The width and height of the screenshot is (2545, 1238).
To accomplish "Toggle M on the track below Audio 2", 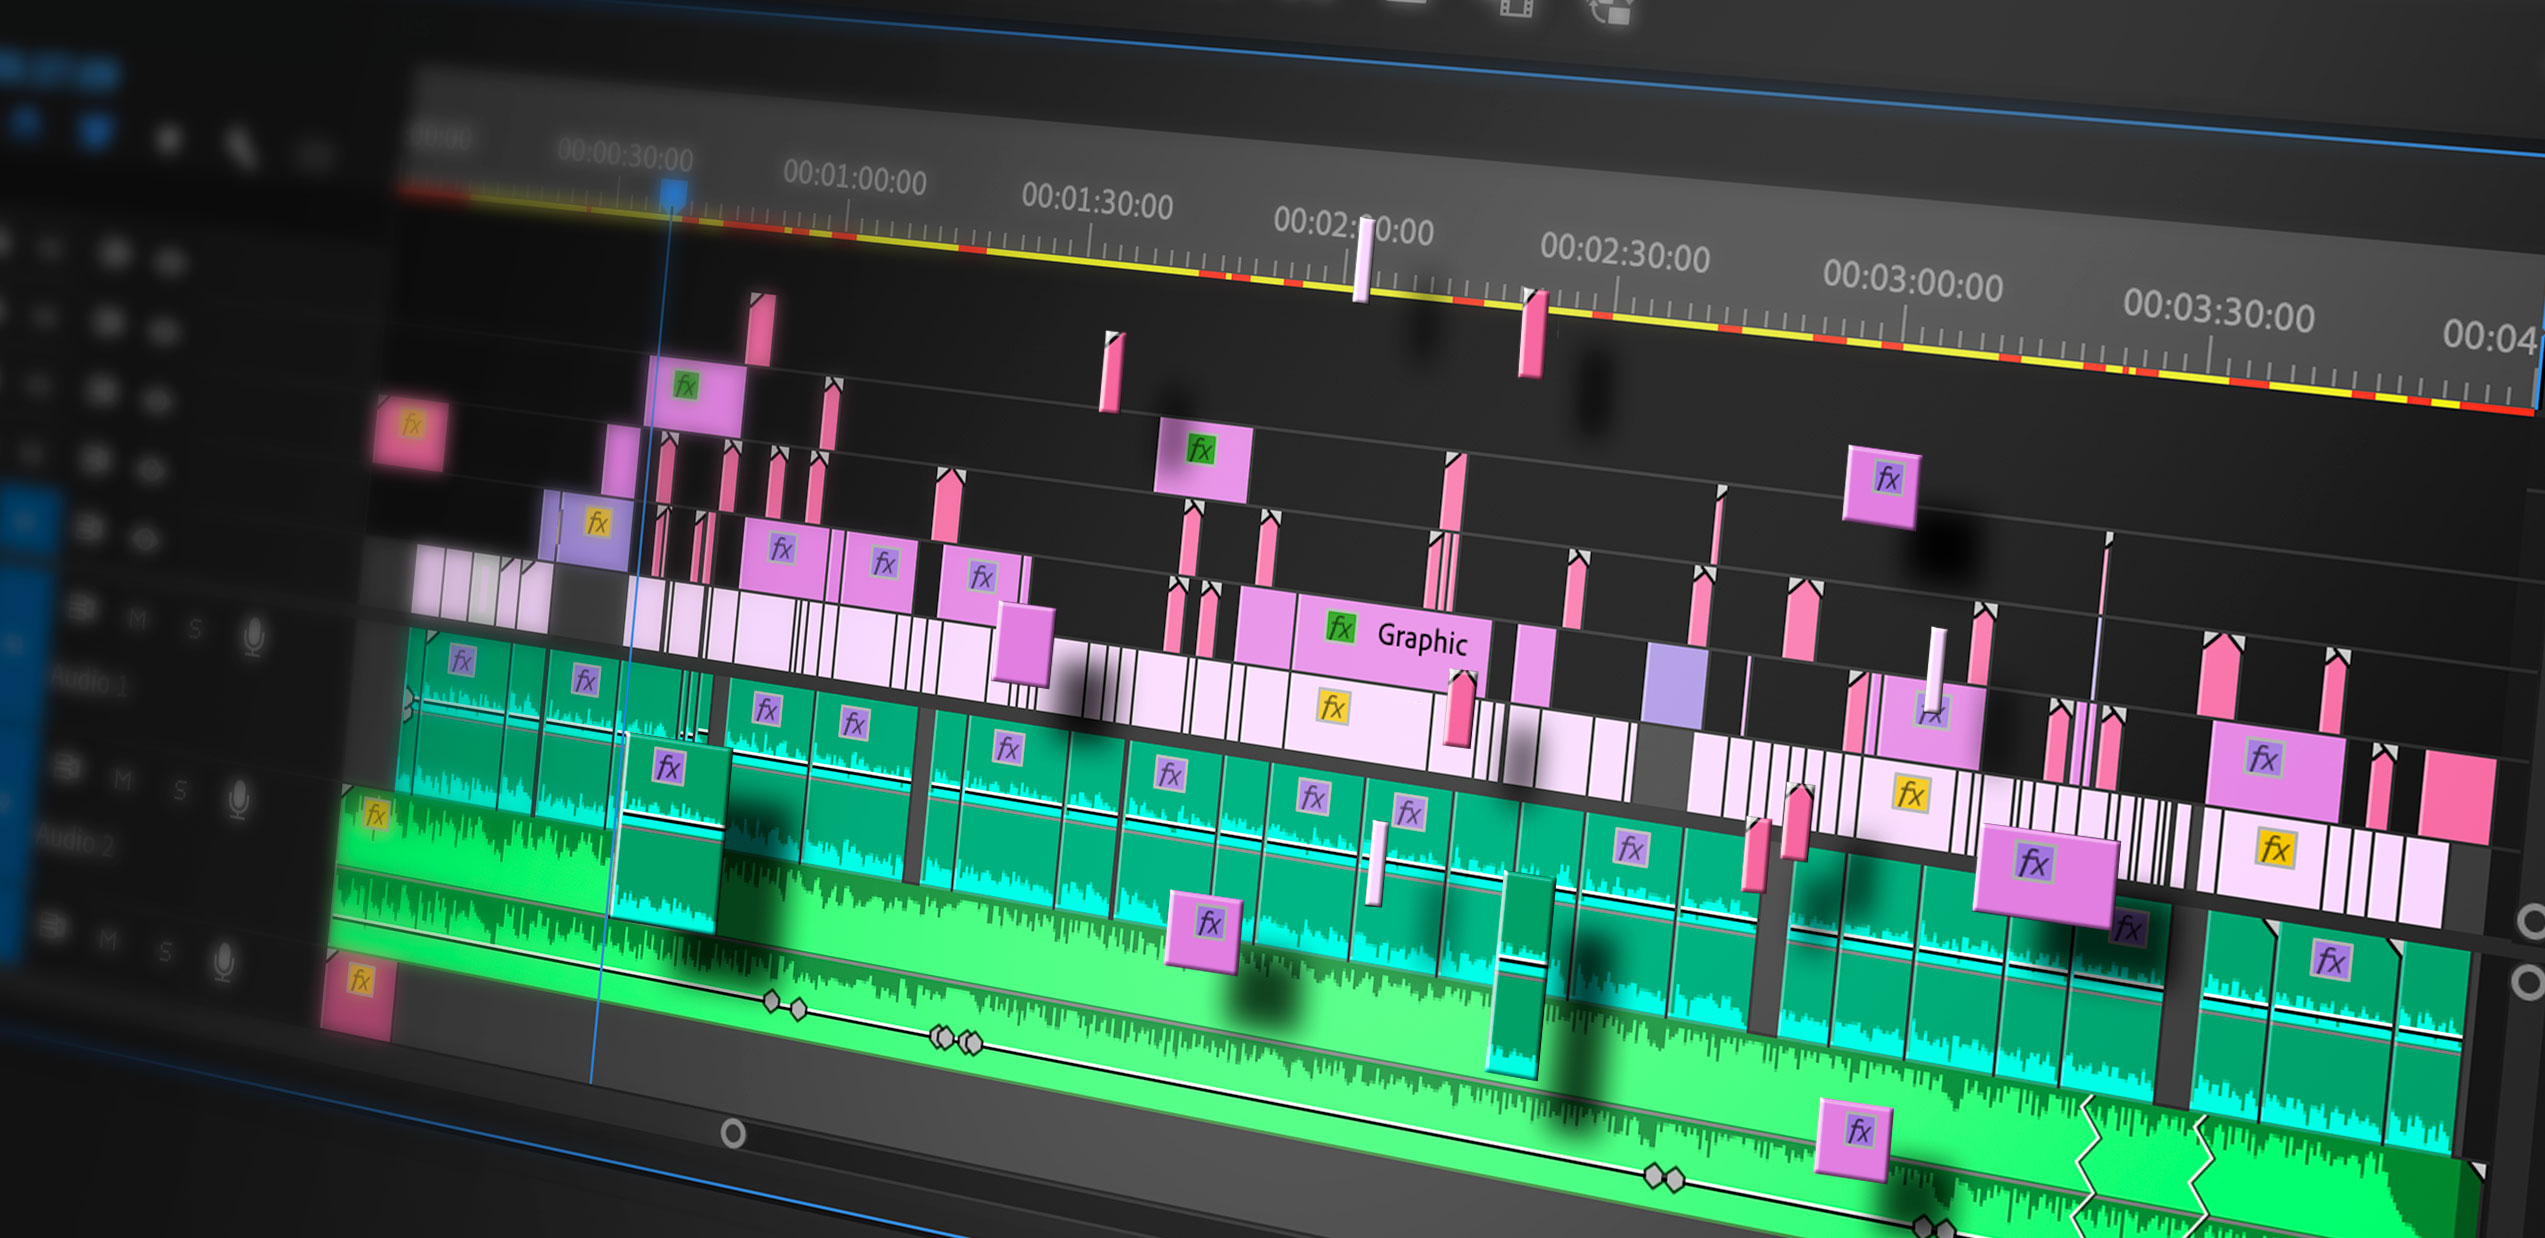I will click(x=108, y=940).
